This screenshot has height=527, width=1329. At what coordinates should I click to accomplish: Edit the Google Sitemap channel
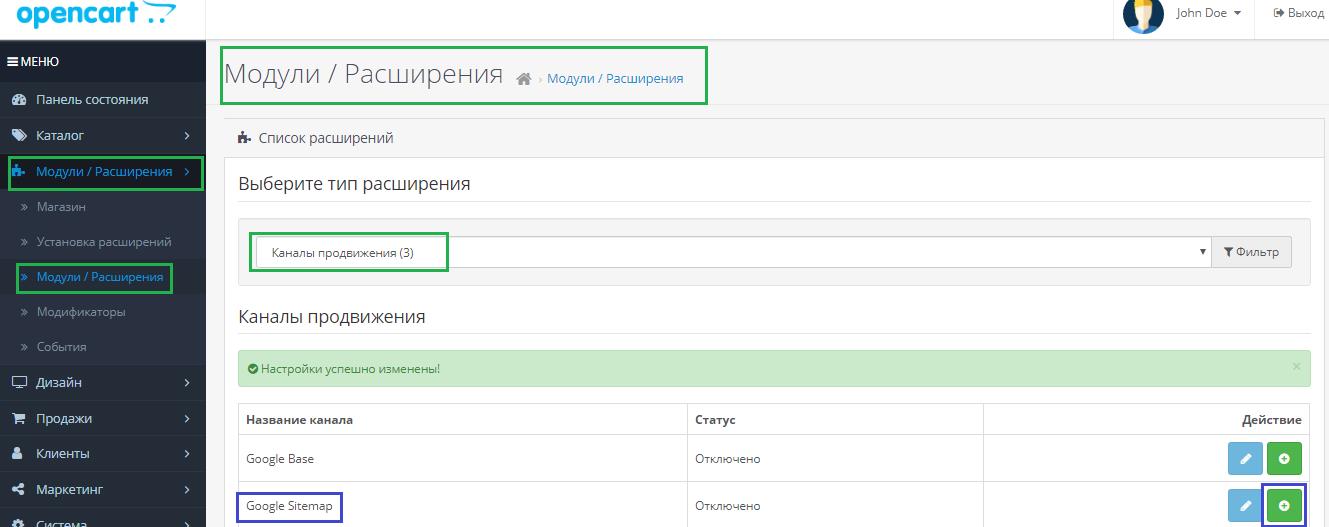point(1245,506)
